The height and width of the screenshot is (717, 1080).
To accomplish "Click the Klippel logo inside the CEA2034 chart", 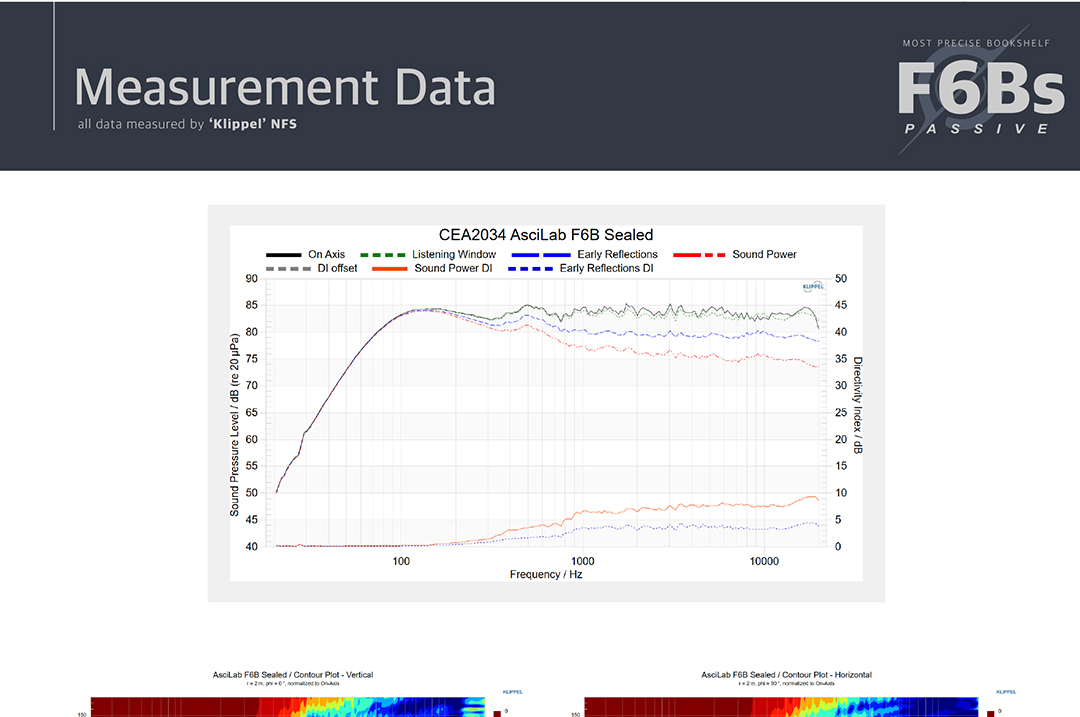I will click(x=813, y=287).
